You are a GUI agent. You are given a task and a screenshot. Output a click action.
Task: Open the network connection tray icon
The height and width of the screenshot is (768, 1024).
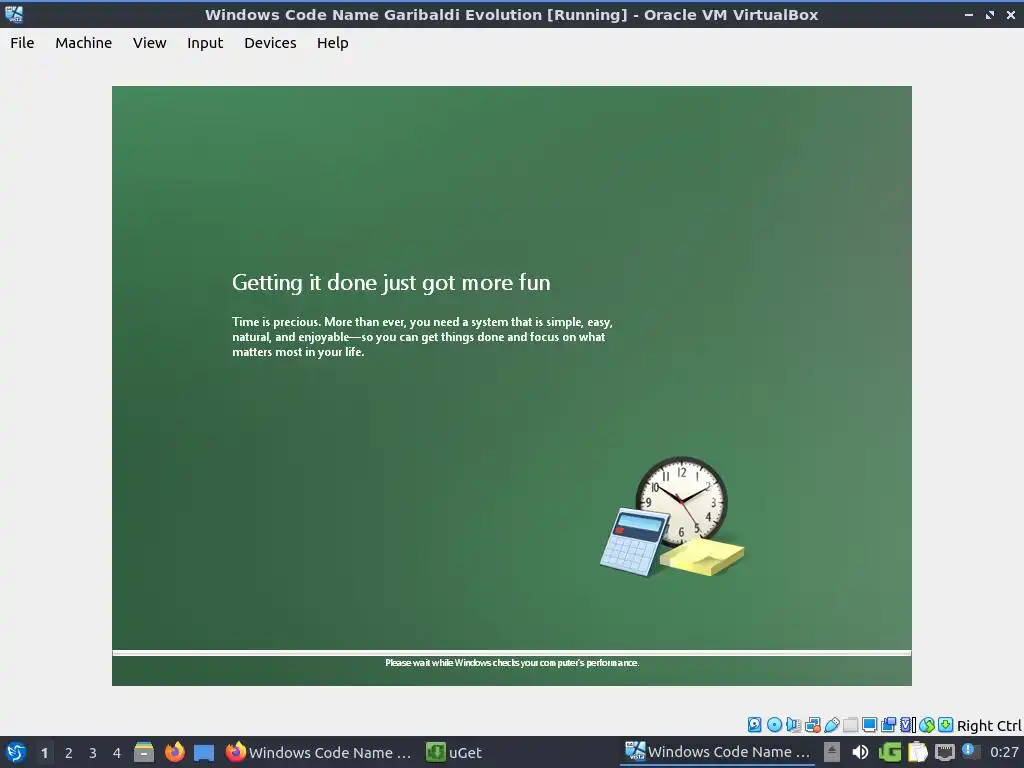coord(945,752)
